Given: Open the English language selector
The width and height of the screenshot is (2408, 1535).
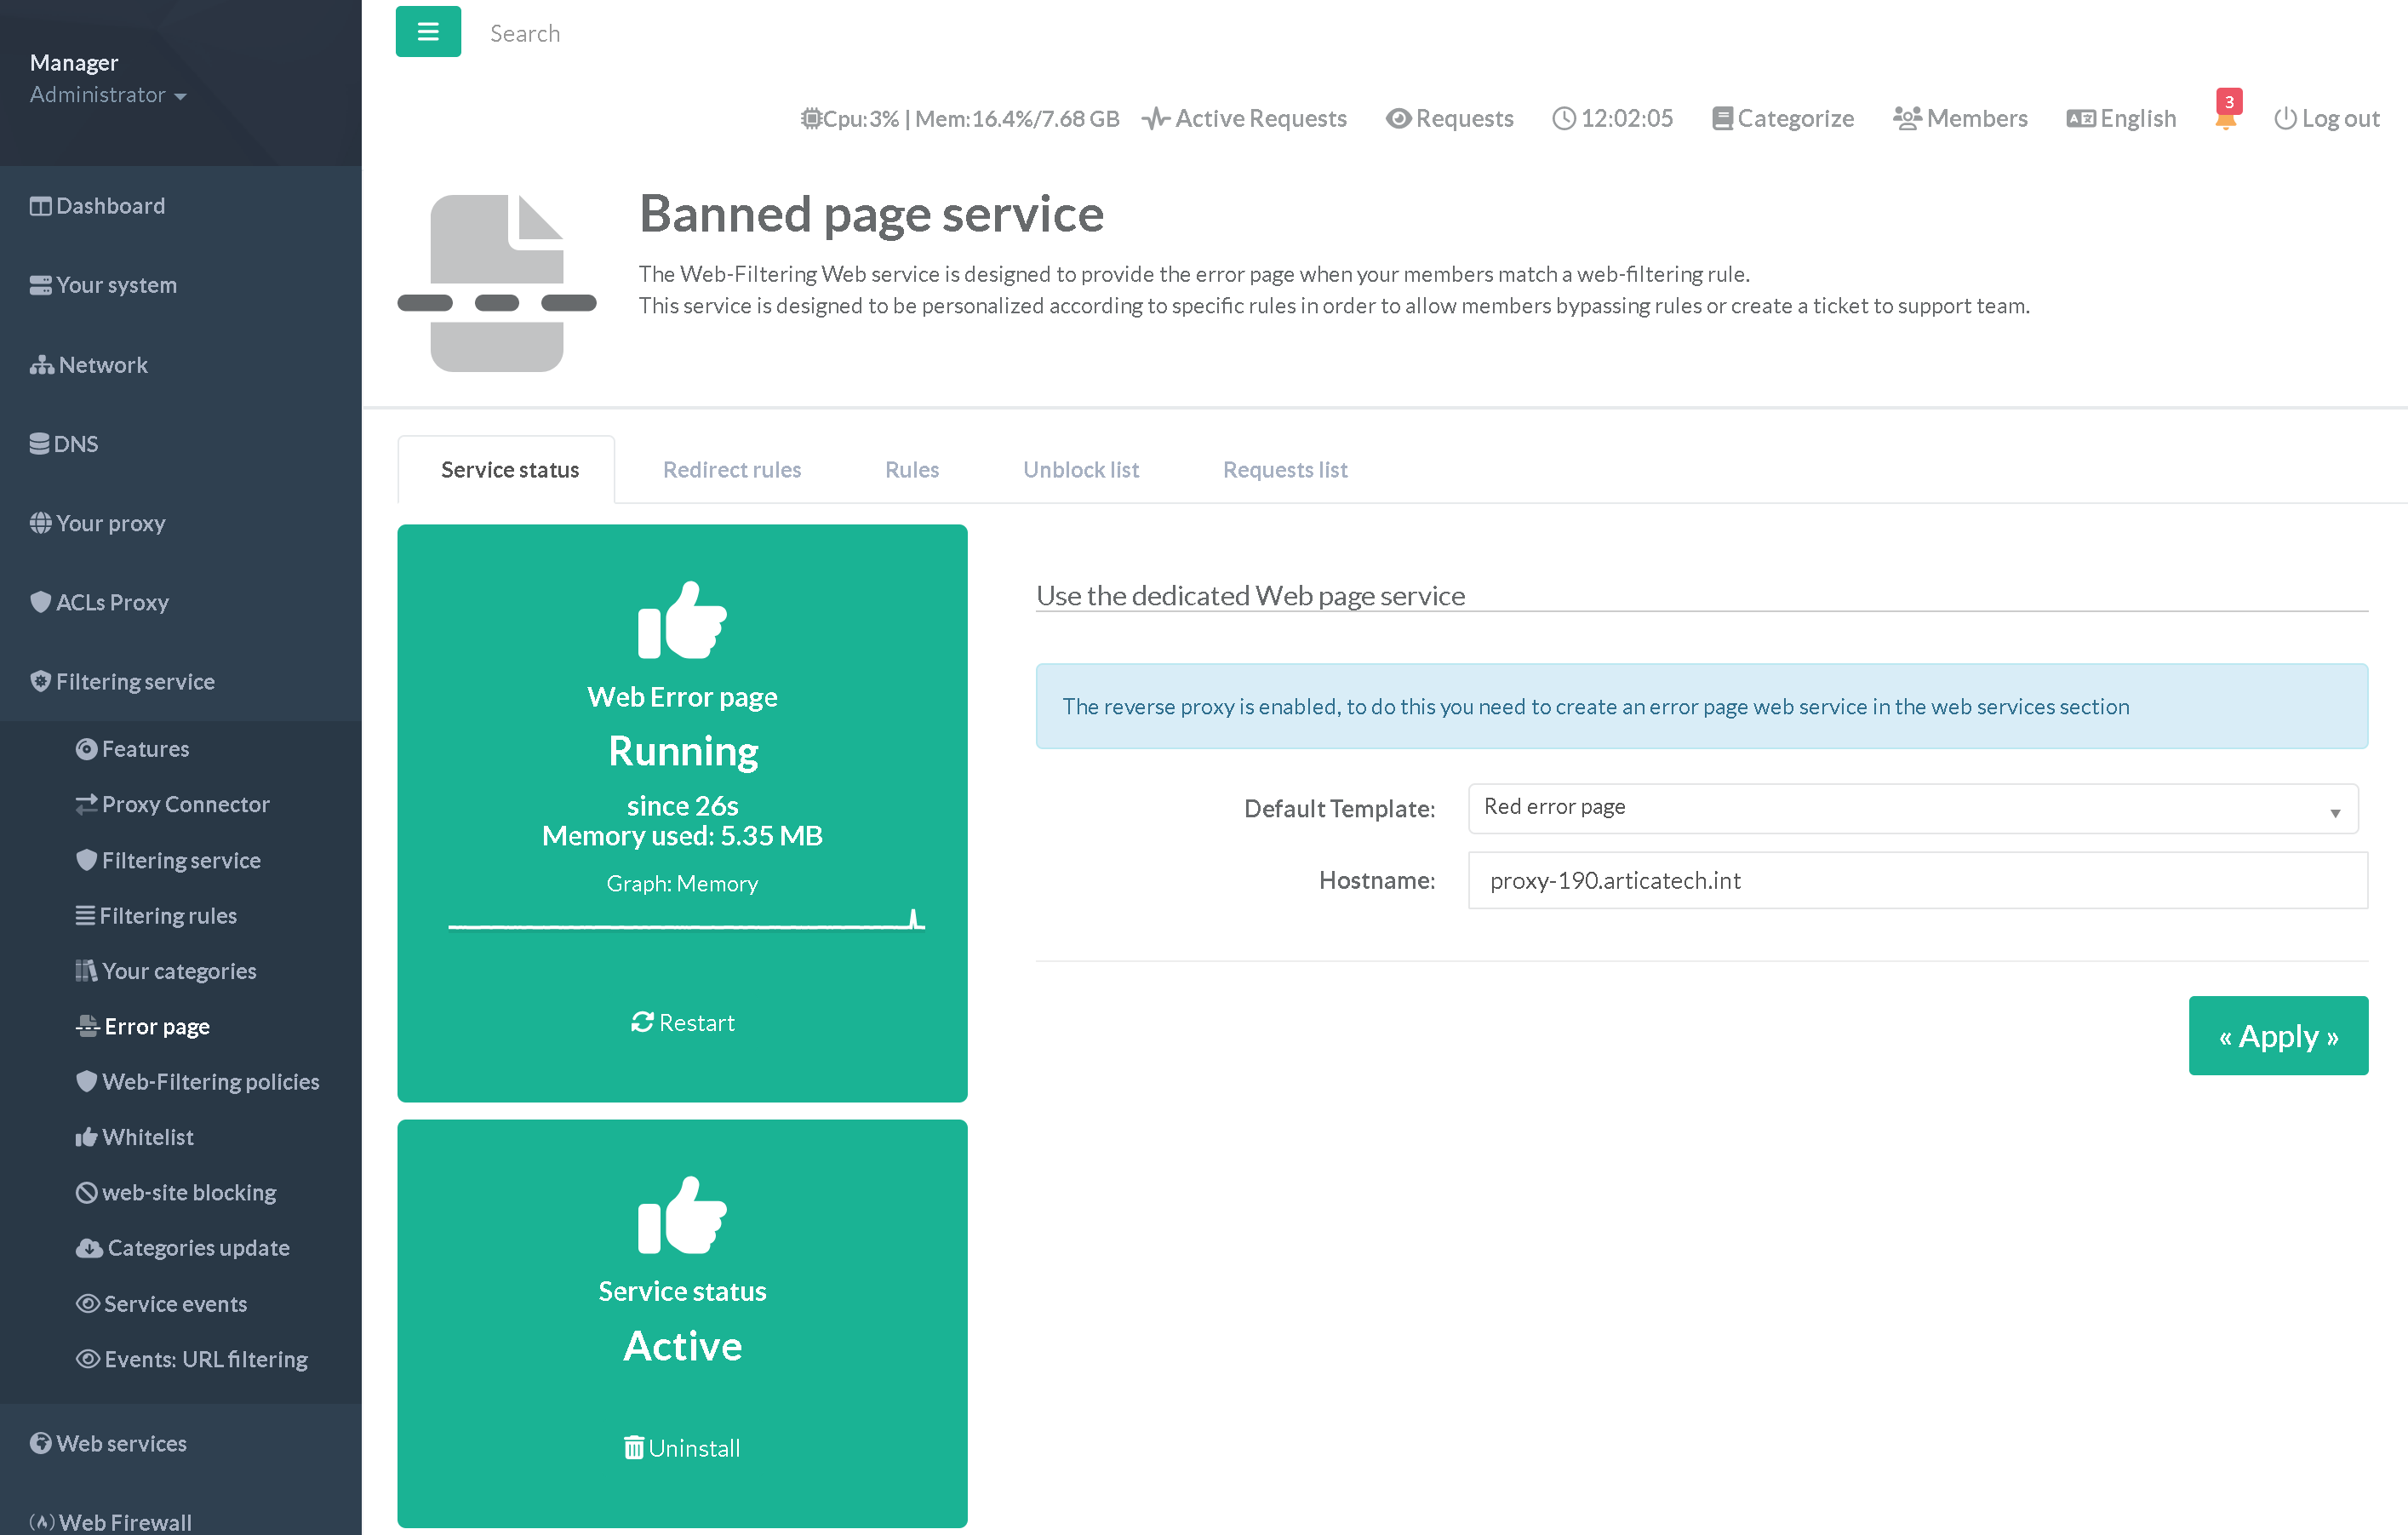Looking at the screenshot, I should click(2121, 118).
